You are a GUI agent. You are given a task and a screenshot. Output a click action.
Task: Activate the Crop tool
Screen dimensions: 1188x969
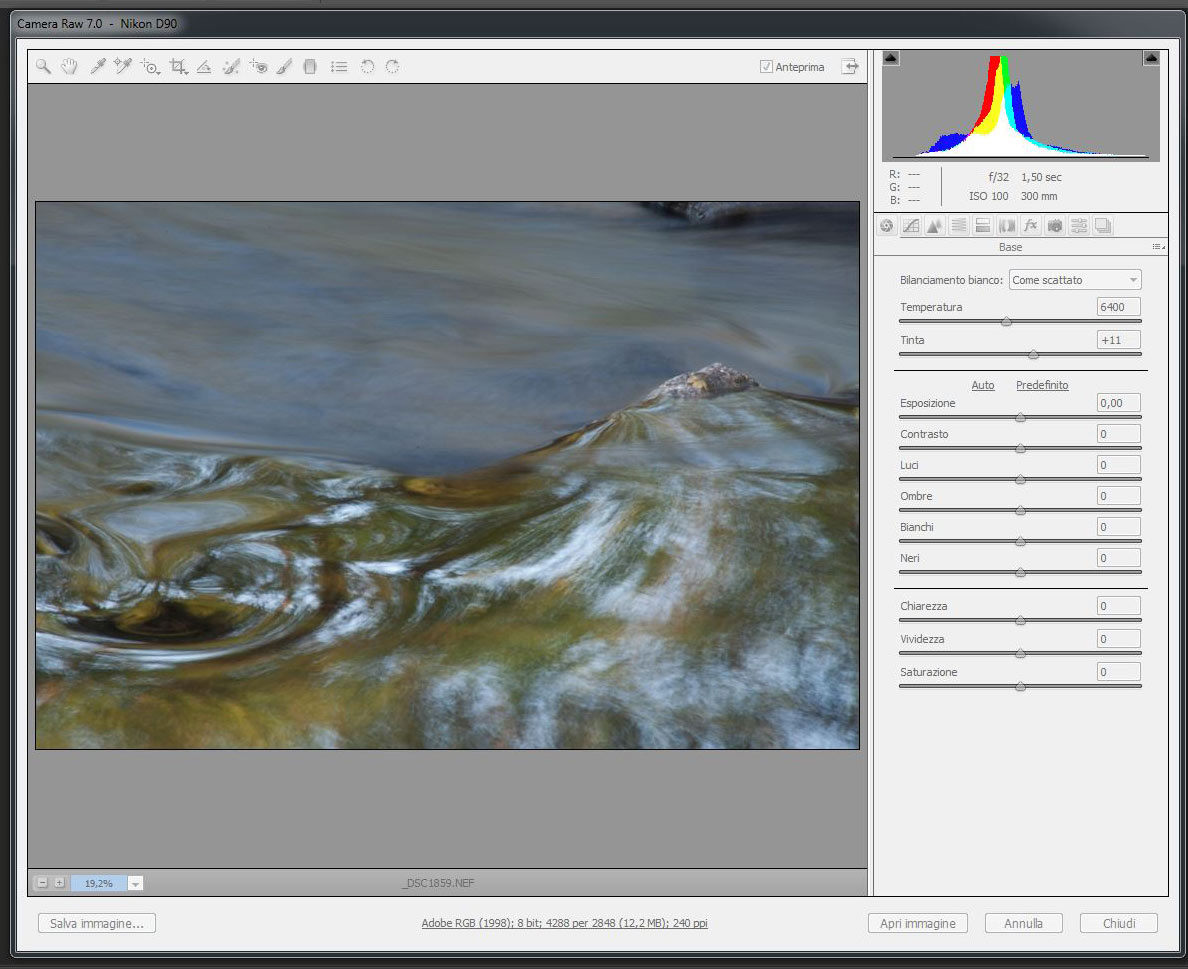coord(178,67)
